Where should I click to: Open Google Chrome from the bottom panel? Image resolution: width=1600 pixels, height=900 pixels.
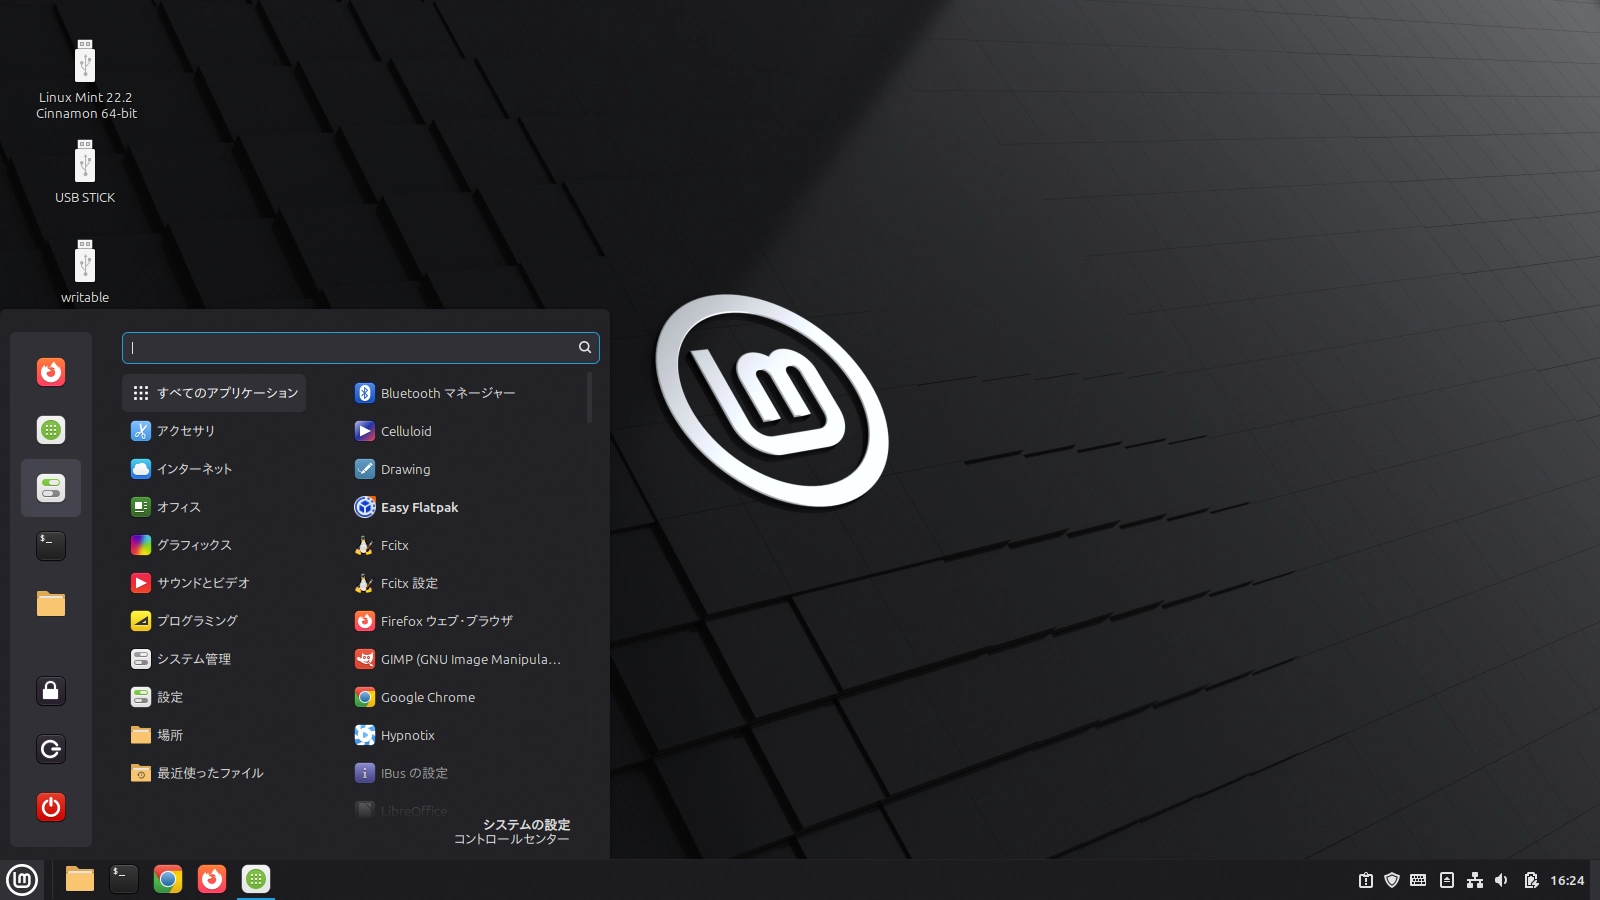(x=168, y=879)
